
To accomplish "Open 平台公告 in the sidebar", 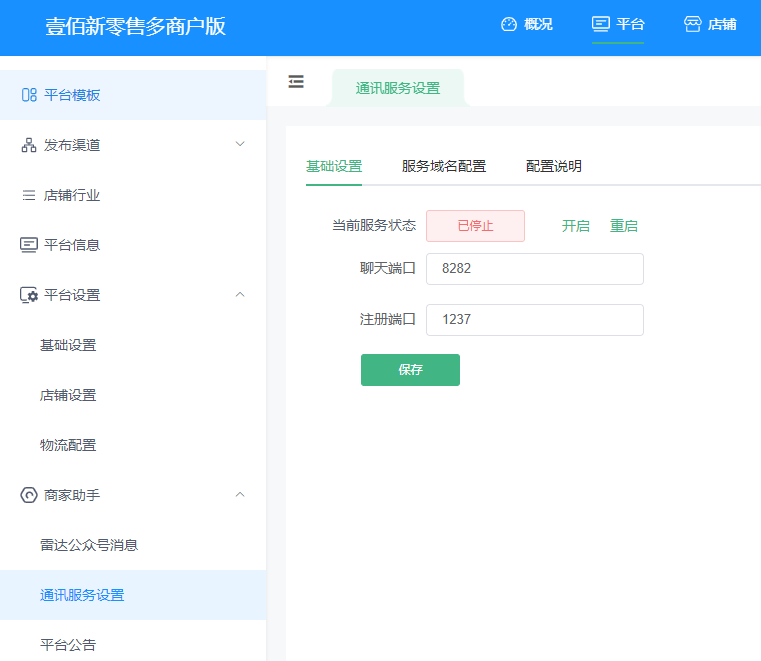I will click(x=133, y=645).
